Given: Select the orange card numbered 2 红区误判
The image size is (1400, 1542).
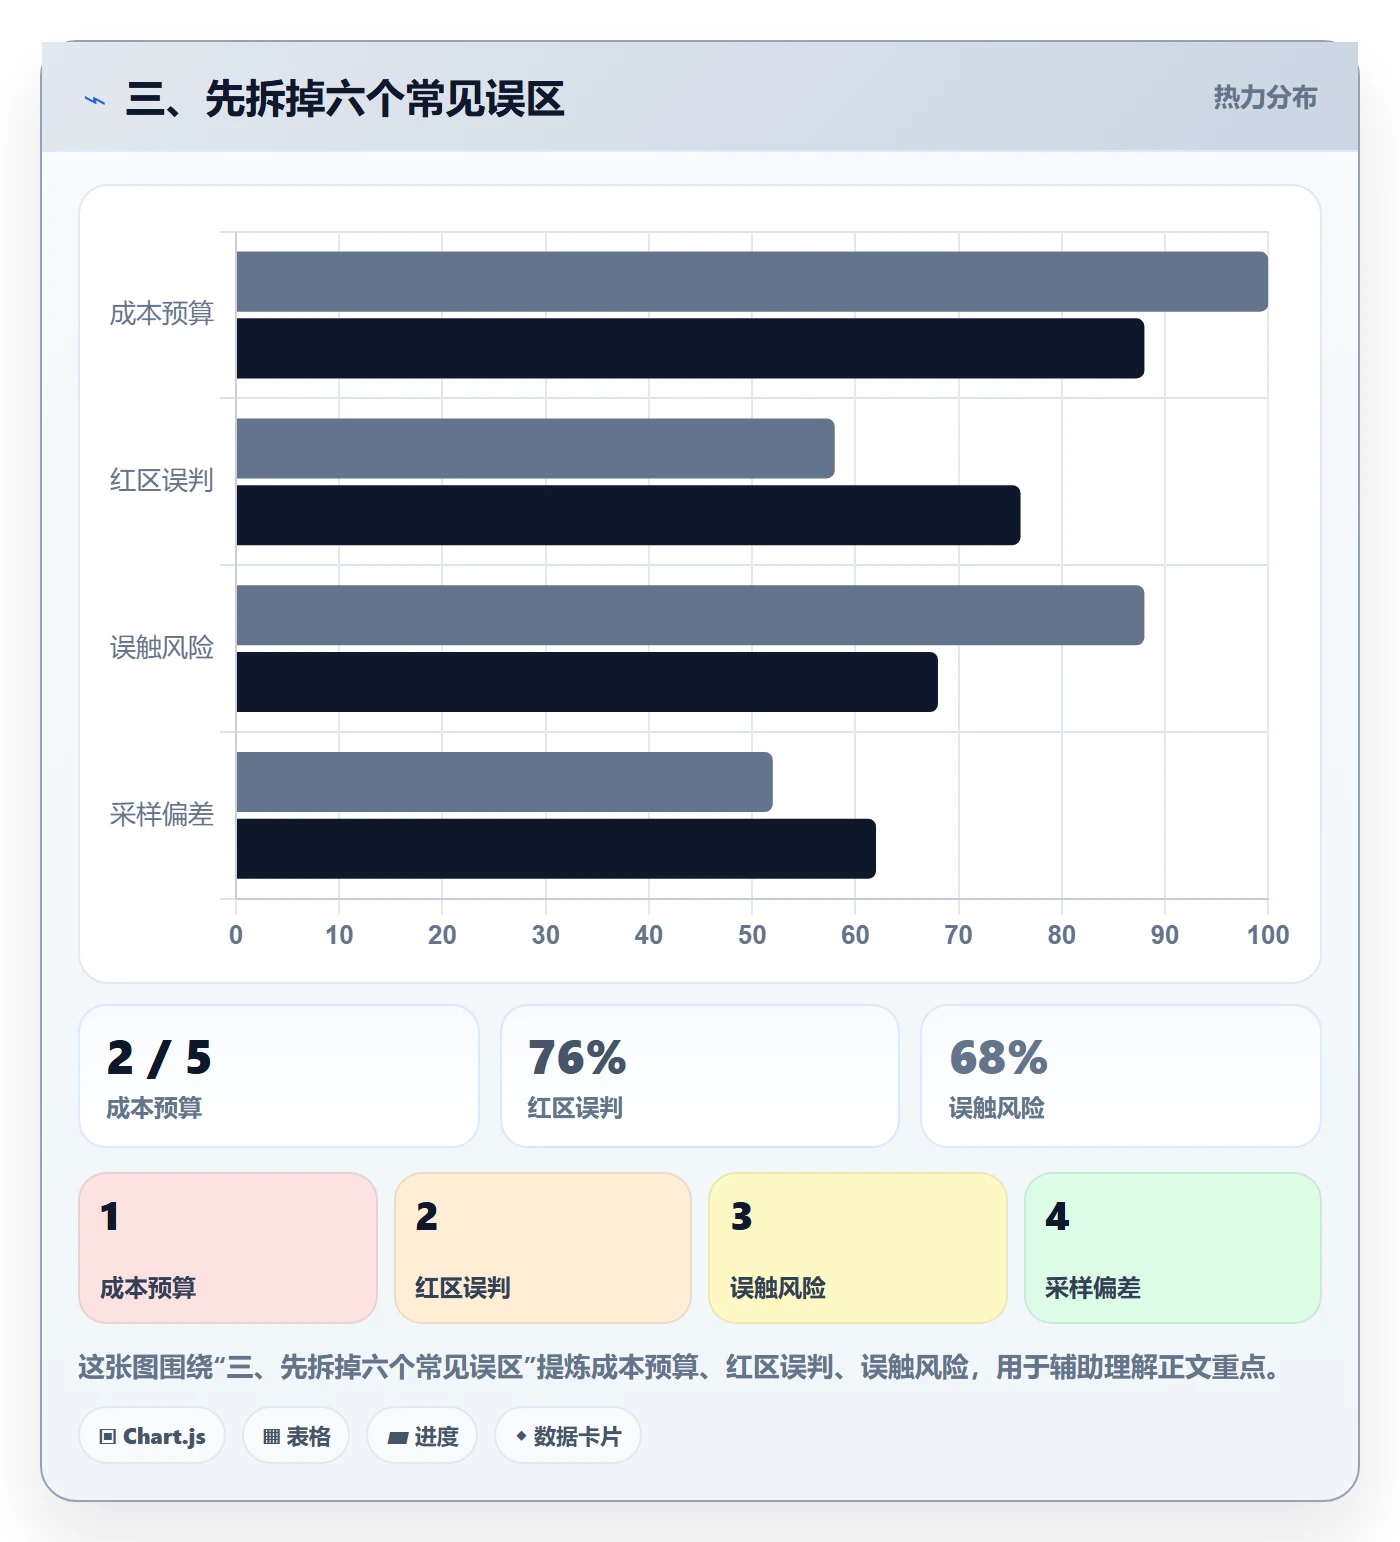Looking at the screenshot, I should 543,1248.
